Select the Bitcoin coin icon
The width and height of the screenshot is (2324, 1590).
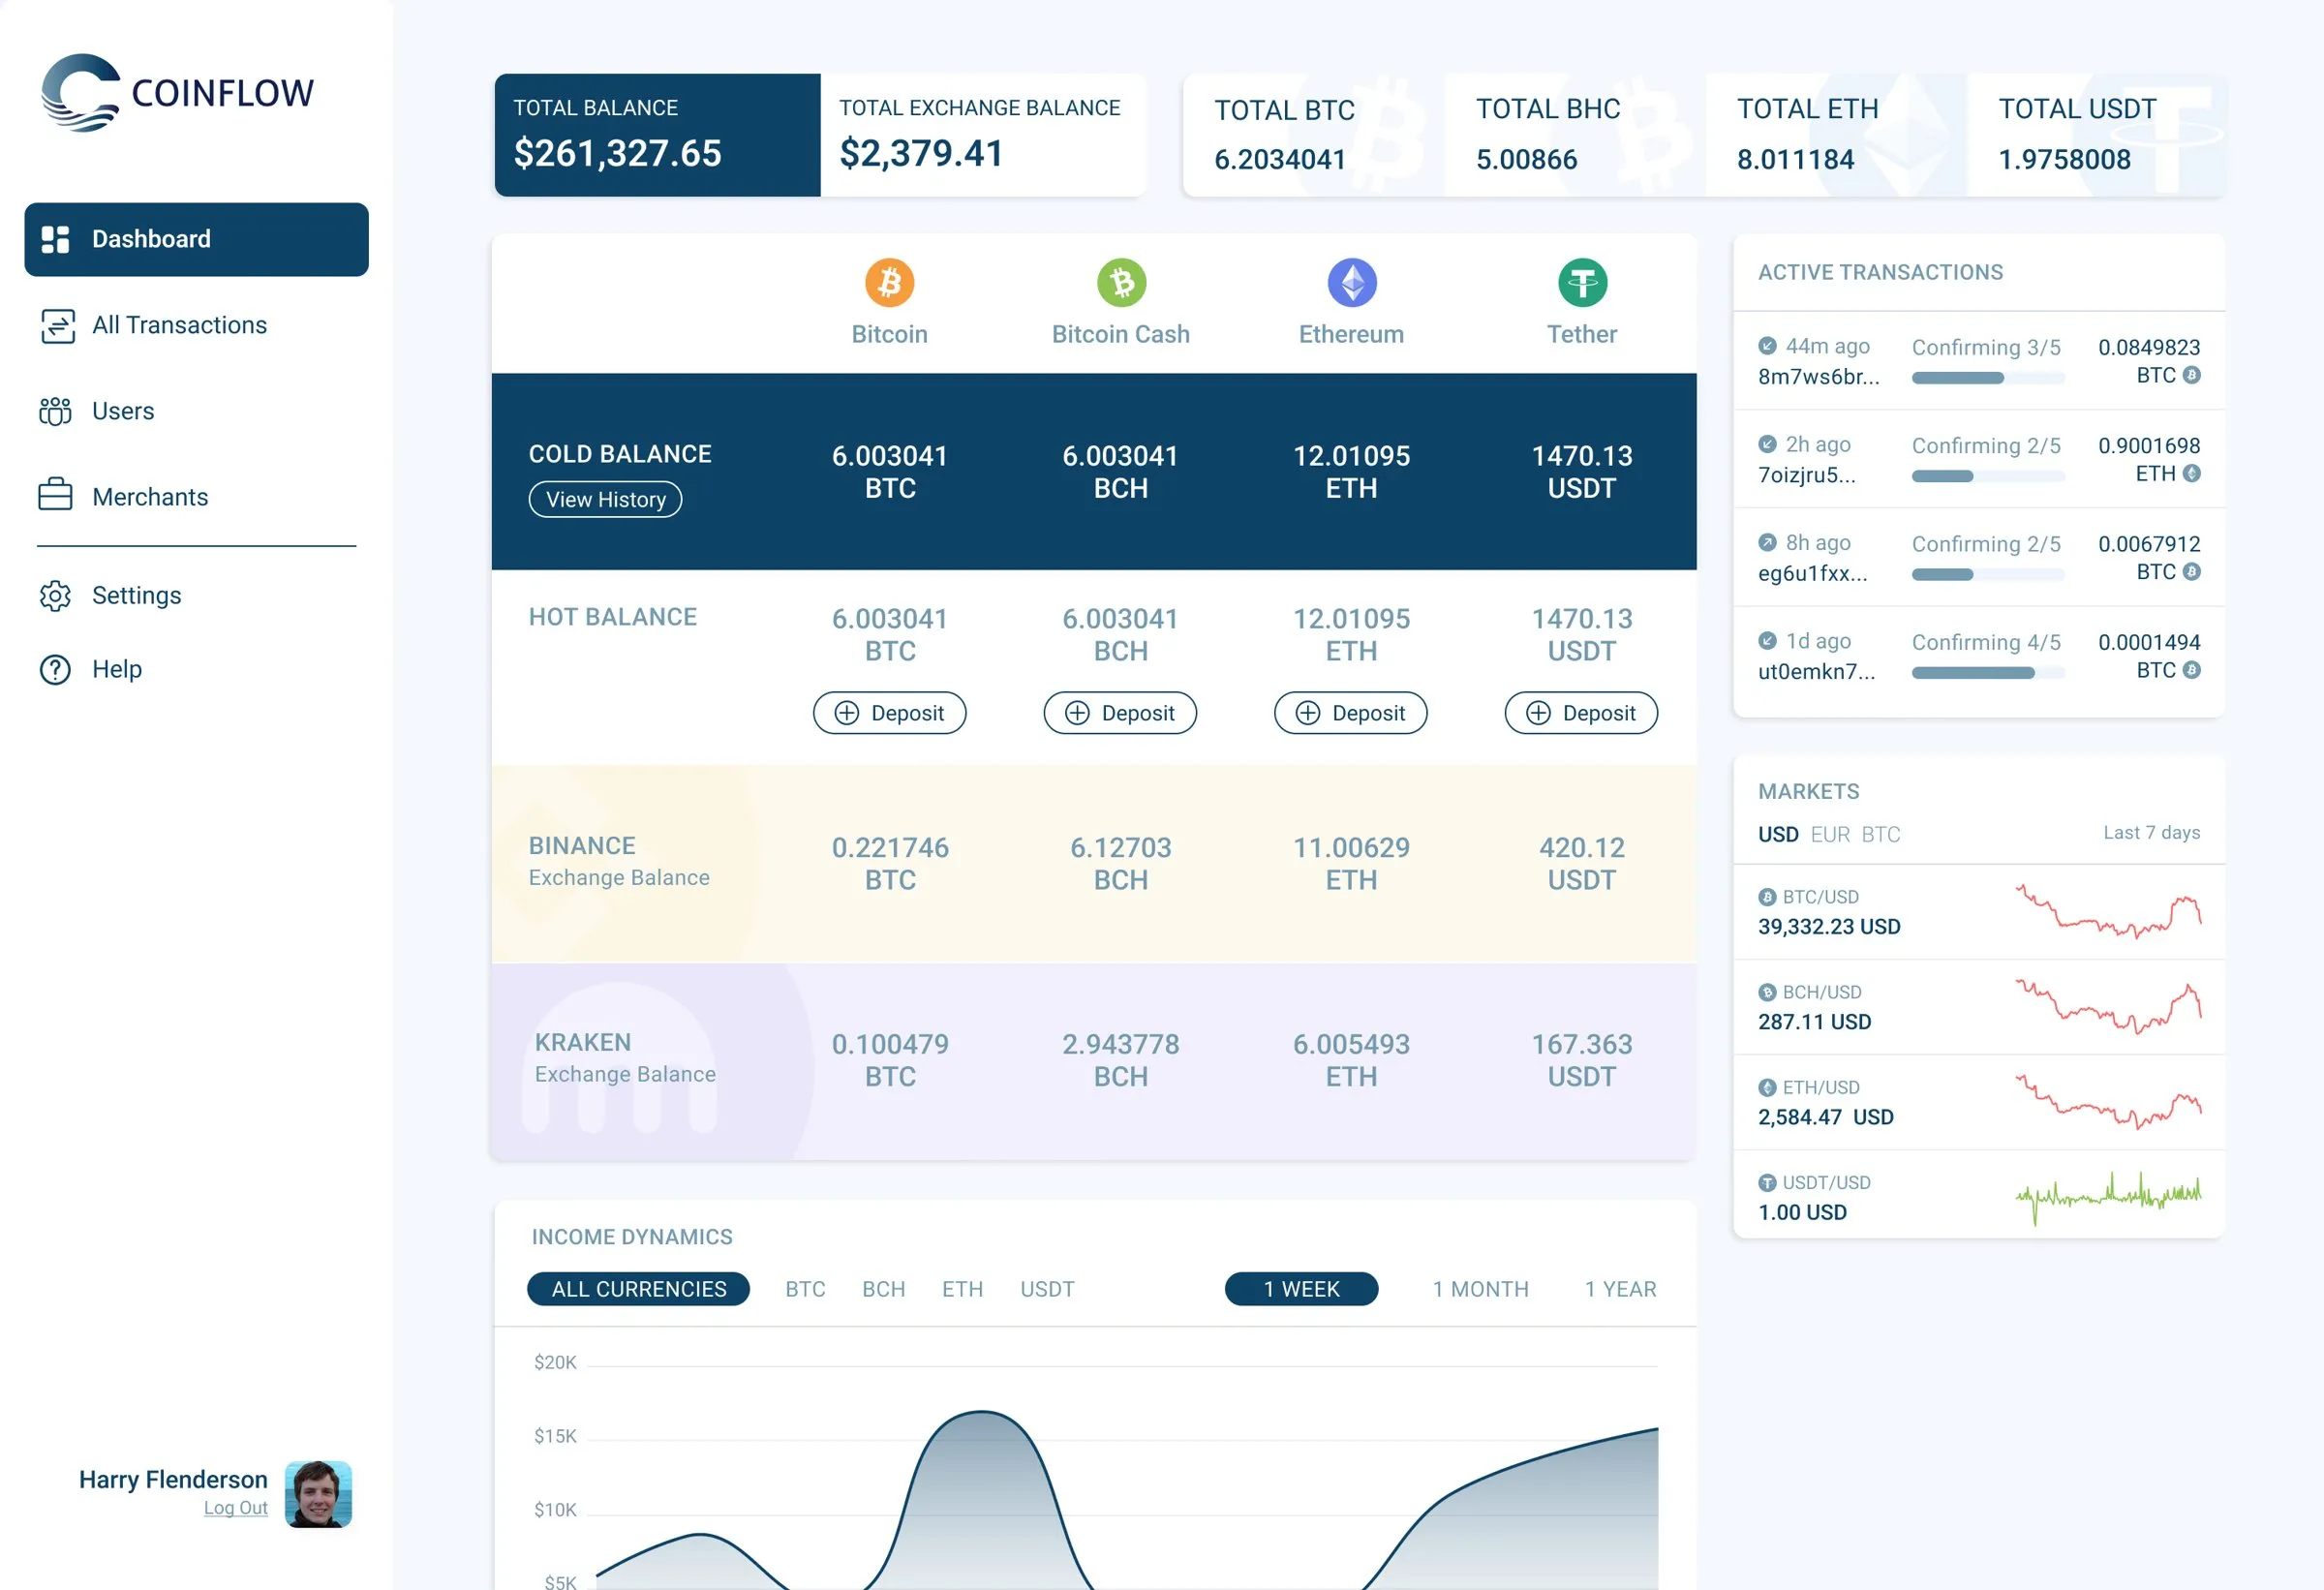point(889,283)
